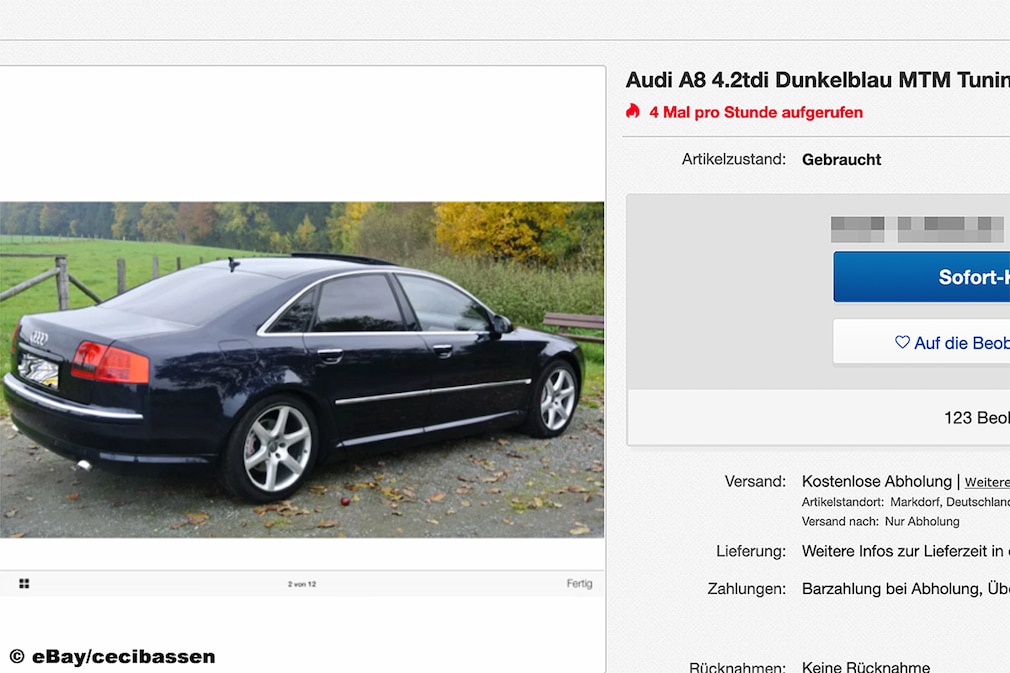Click the flame icon beside views count
Screen dimensions: 1010x673
click(x=633, y=111)
